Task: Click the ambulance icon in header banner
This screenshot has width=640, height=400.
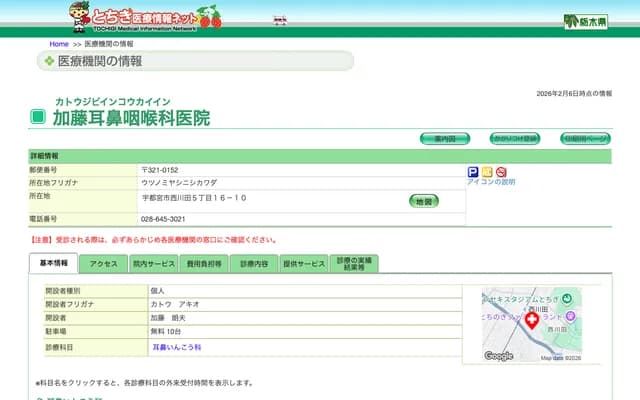Action: [x=281, y=20]
